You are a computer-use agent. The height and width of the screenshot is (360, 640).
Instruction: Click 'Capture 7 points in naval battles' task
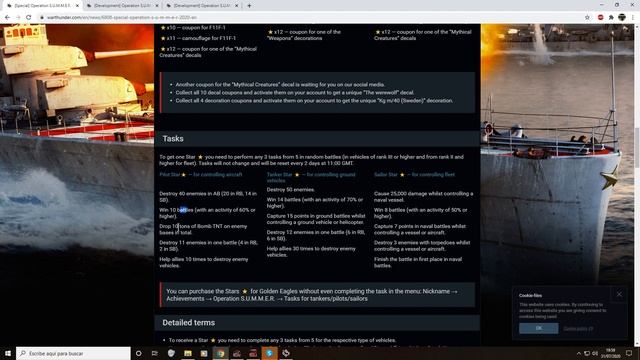click(420, 229)
